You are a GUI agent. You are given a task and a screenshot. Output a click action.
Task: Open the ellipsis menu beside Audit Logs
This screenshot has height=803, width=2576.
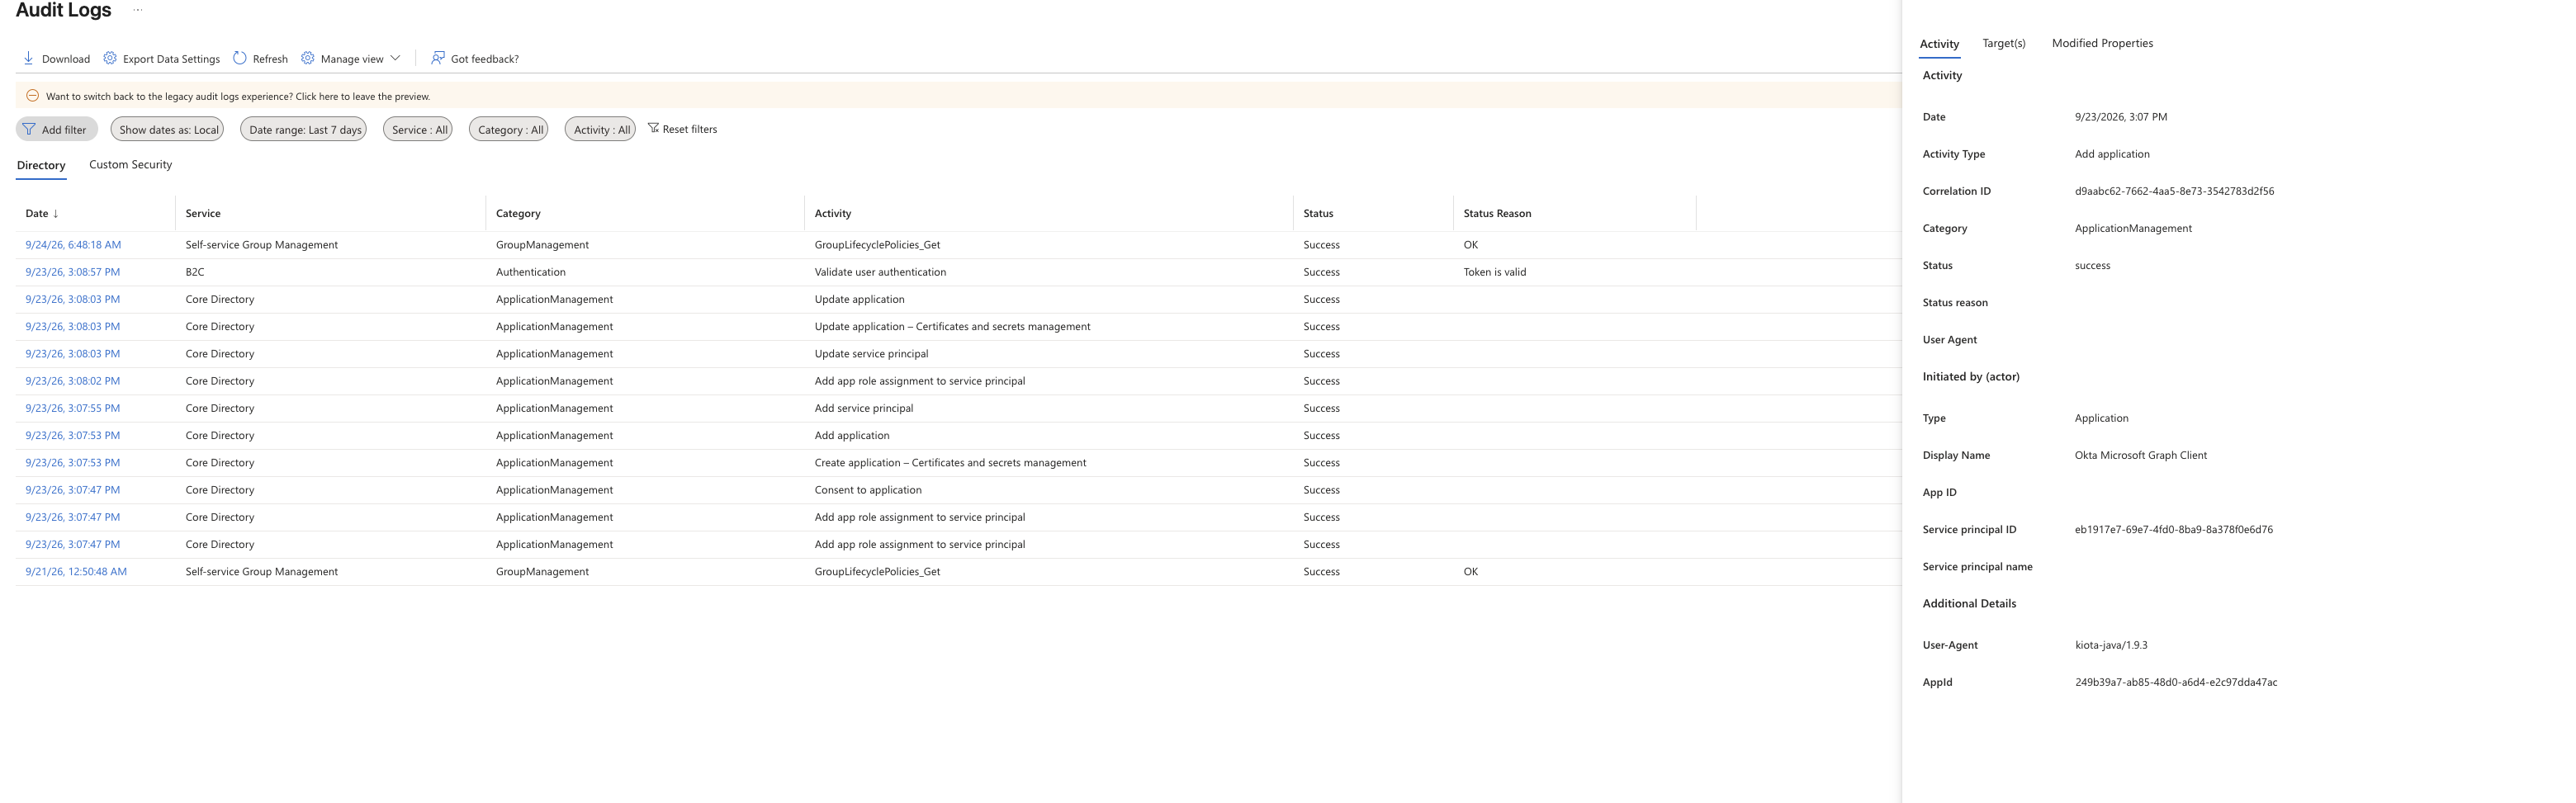tap(138, 10)
